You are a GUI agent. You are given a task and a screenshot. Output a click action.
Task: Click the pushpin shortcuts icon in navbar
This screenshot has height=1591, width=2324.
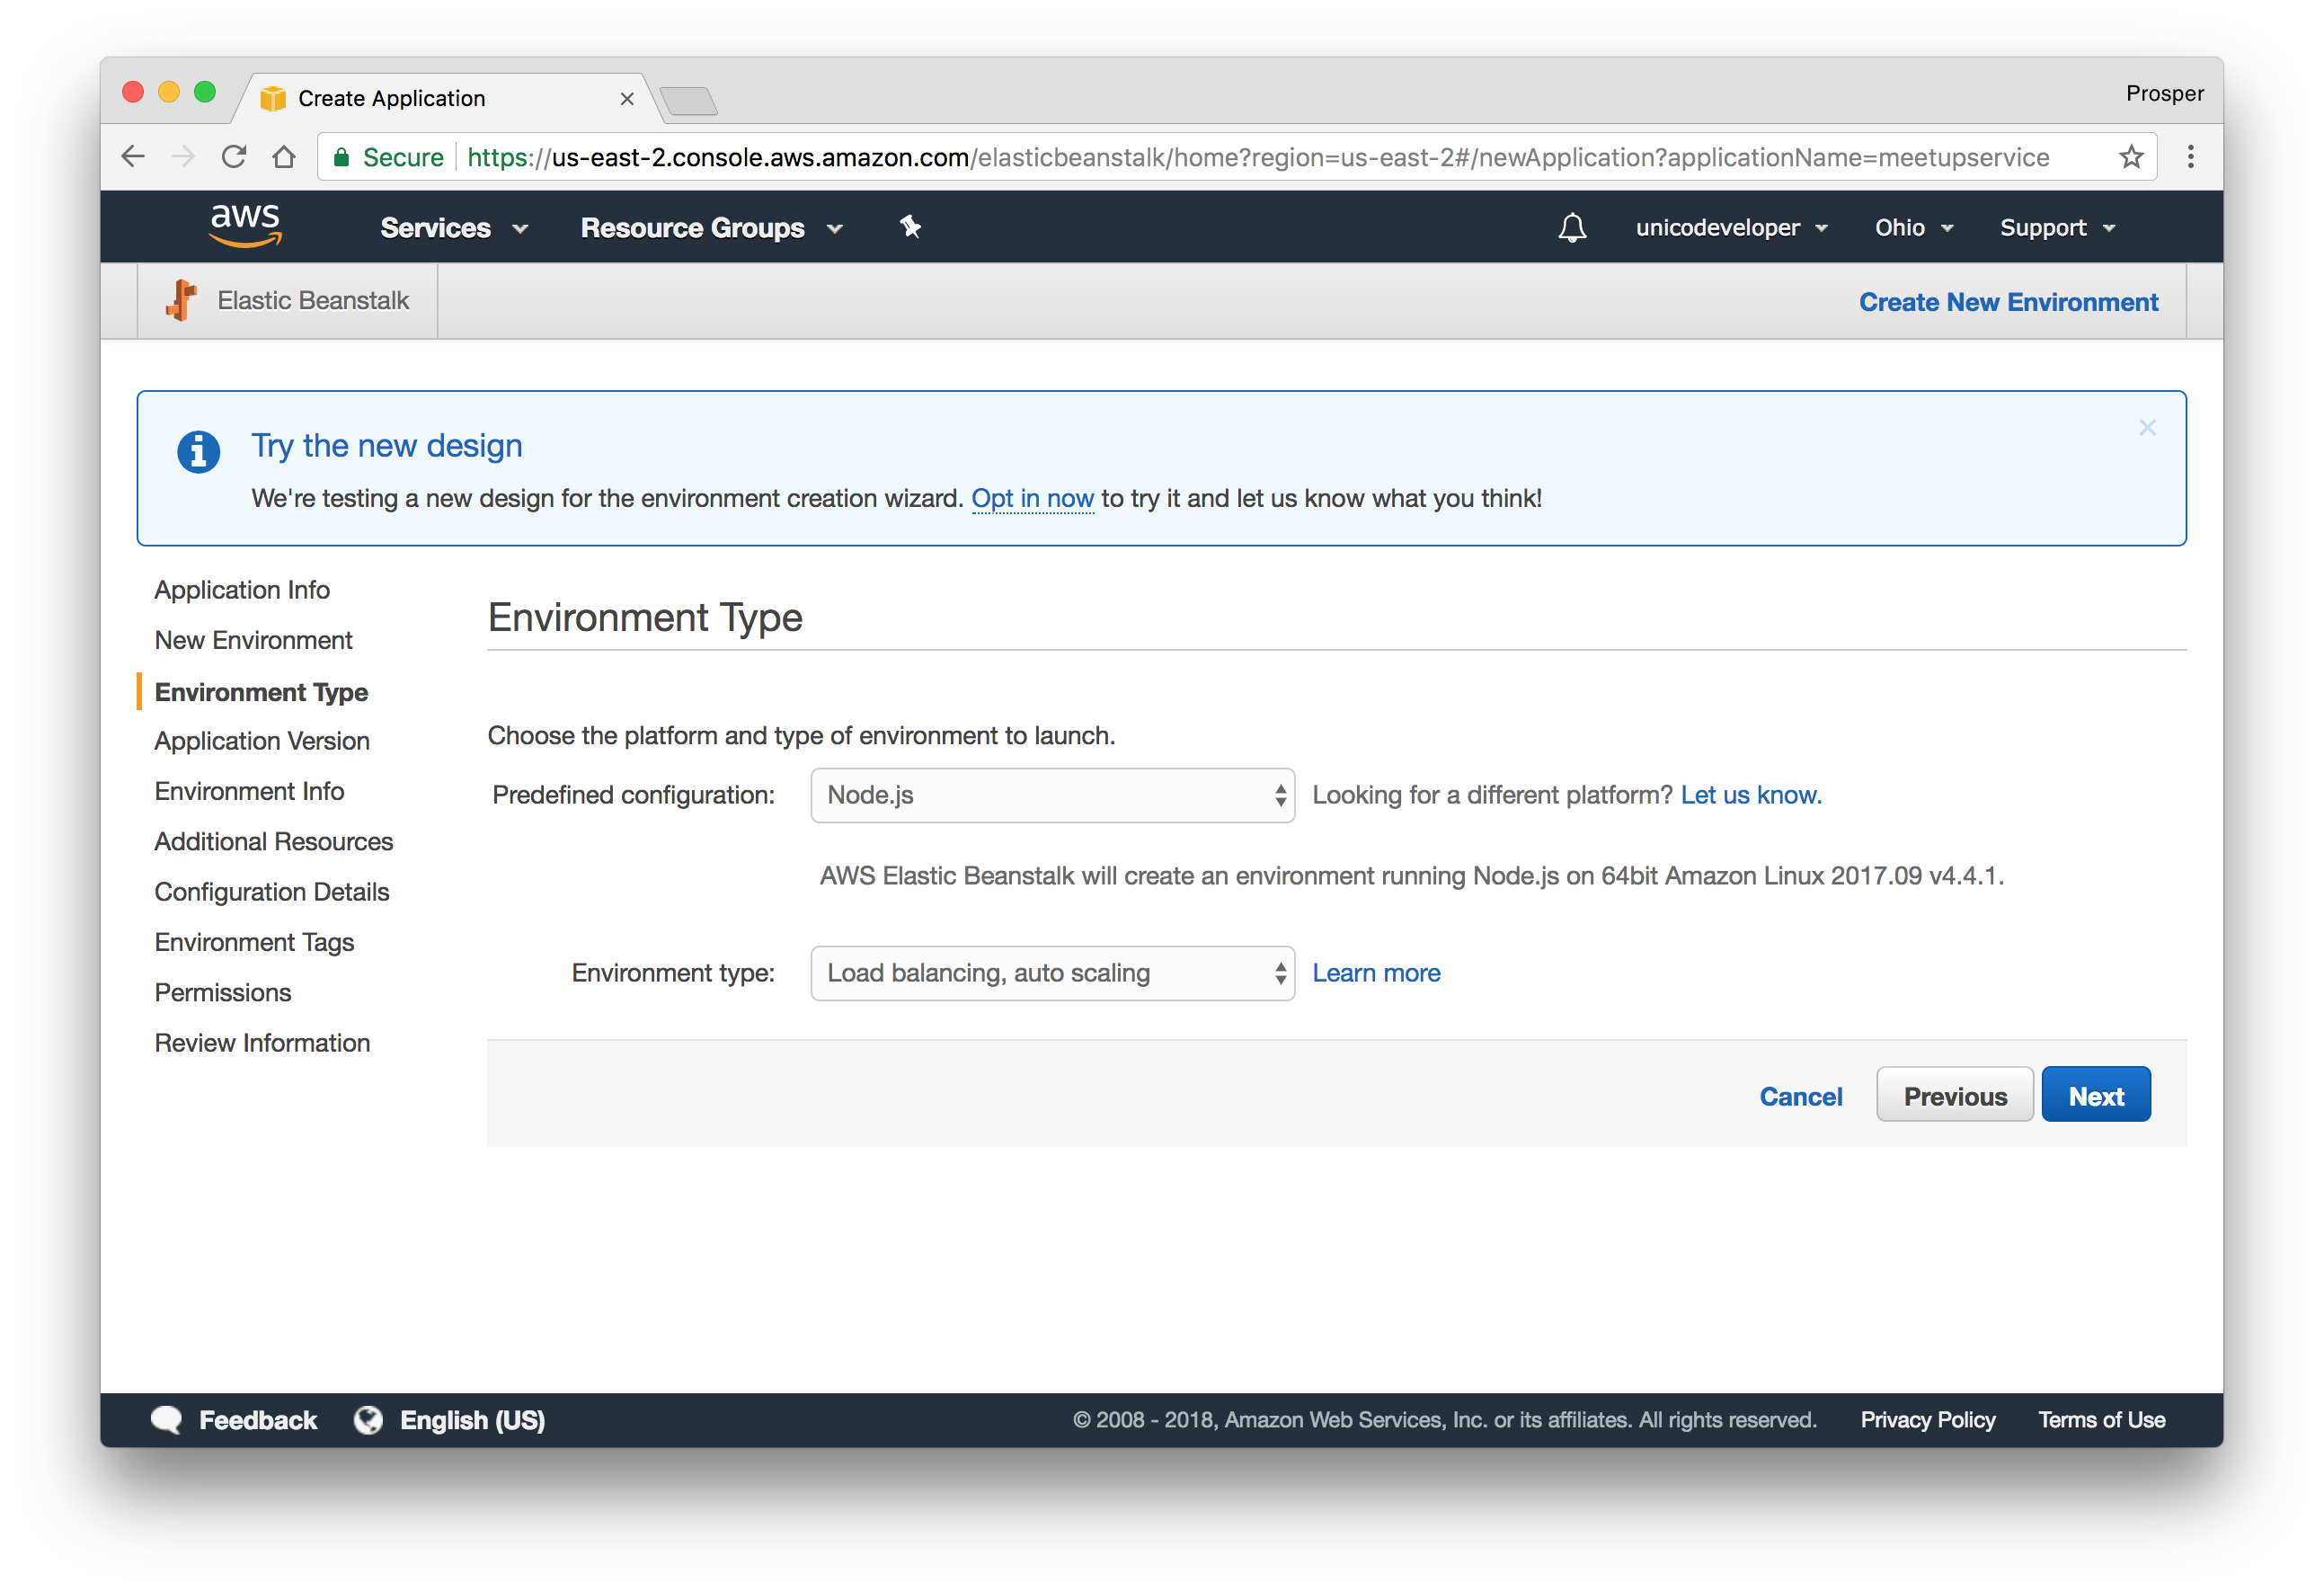[910, 227]
